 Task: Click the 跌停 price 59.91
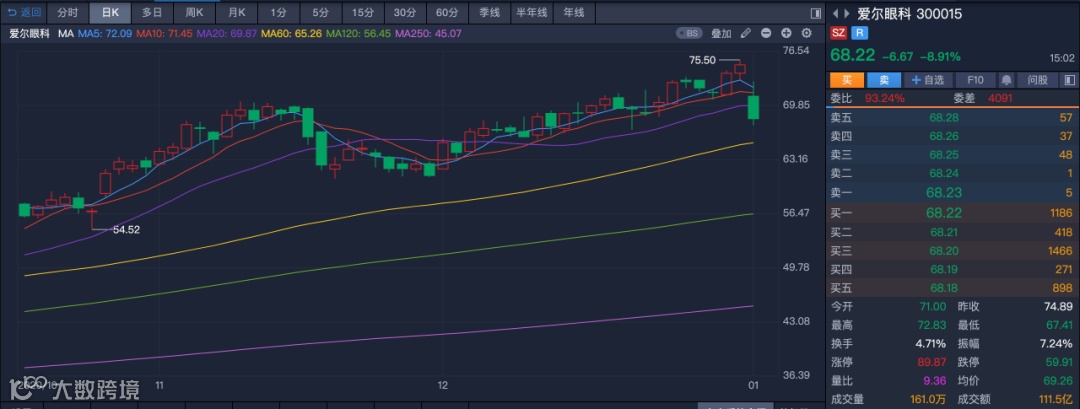[x=1059, y=362]
